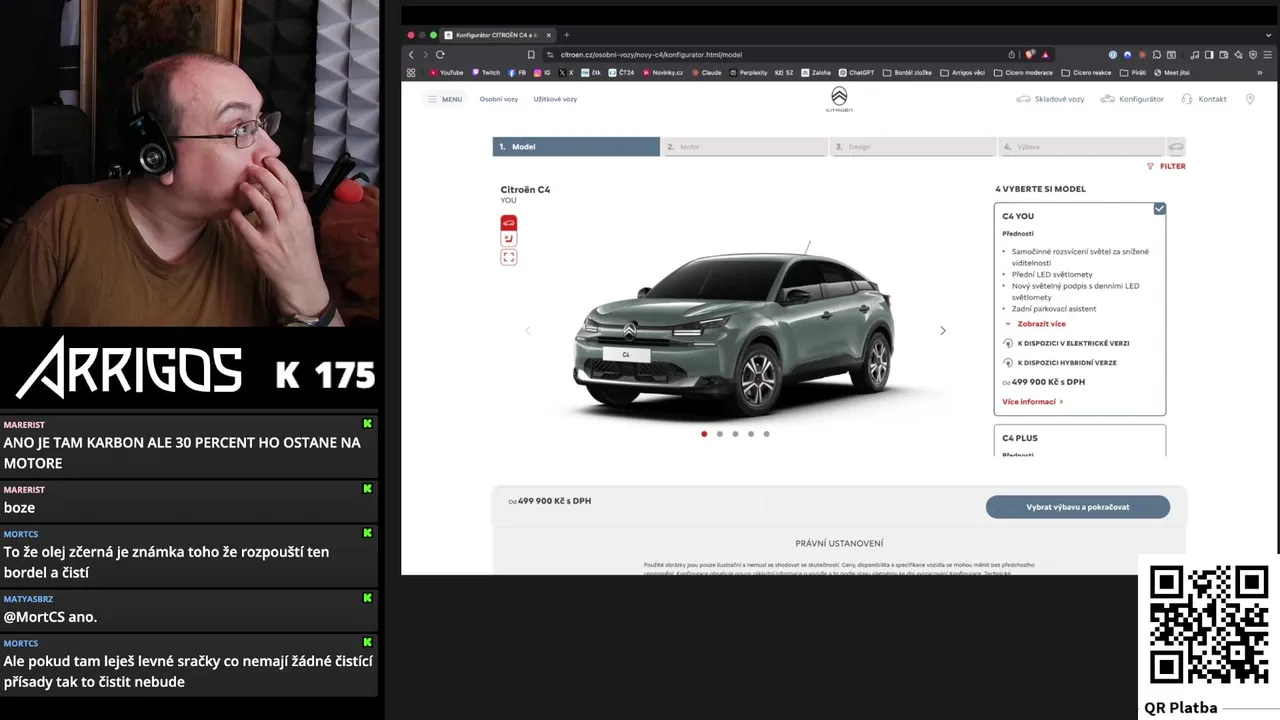Show next car image with right arrow
Viewport: 1280px width, 720px height.
tap(942, 331)
